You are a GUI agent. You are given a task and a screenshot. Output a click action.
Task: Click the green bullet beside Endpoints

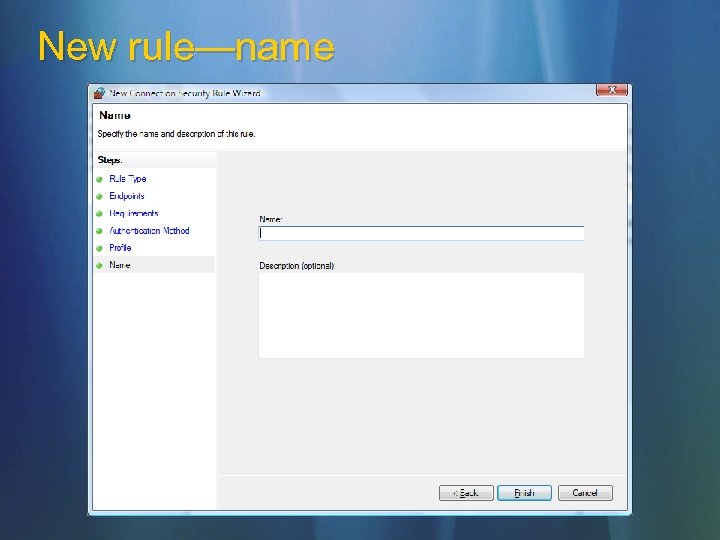tap(99, 197)
